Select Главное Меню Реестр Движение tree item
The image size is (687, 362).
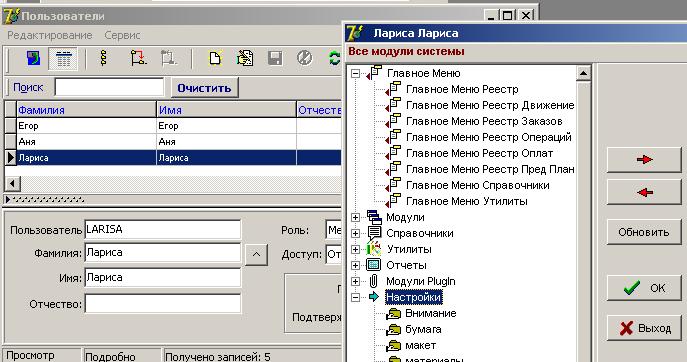[490, 105]
